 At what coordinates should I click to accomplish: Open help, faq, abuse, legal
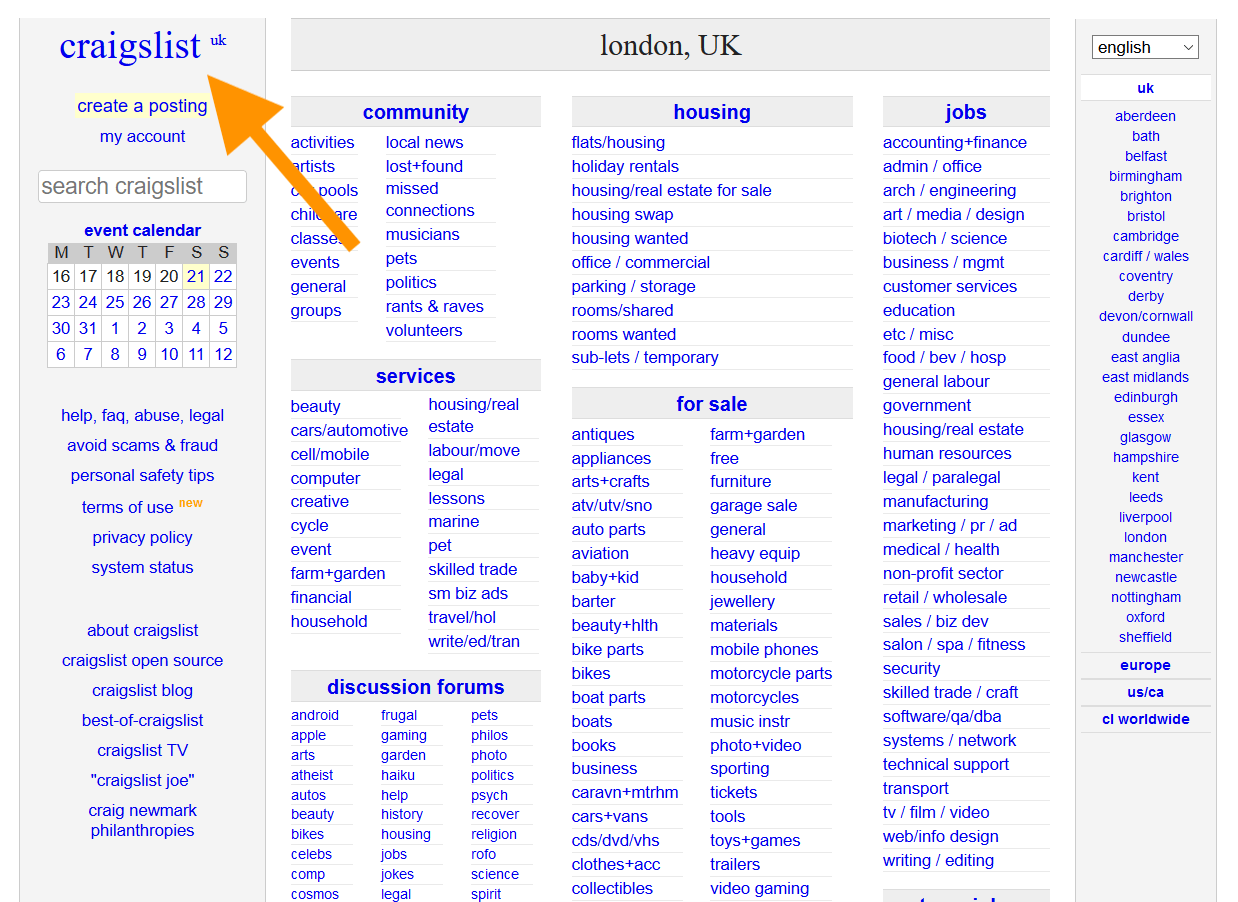142,415
